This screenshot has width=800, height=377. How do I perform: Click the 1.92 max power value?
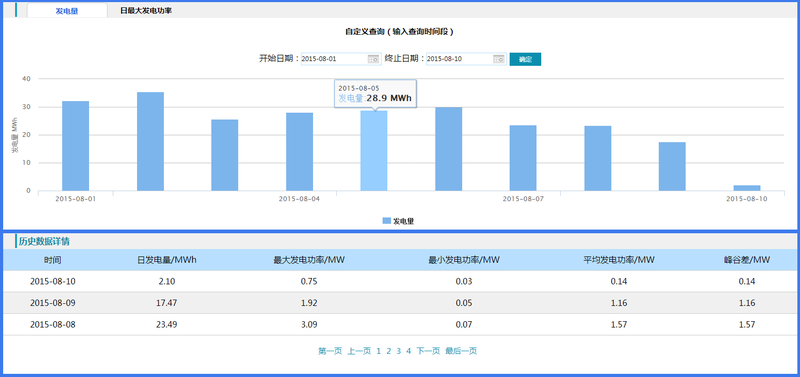309,303
